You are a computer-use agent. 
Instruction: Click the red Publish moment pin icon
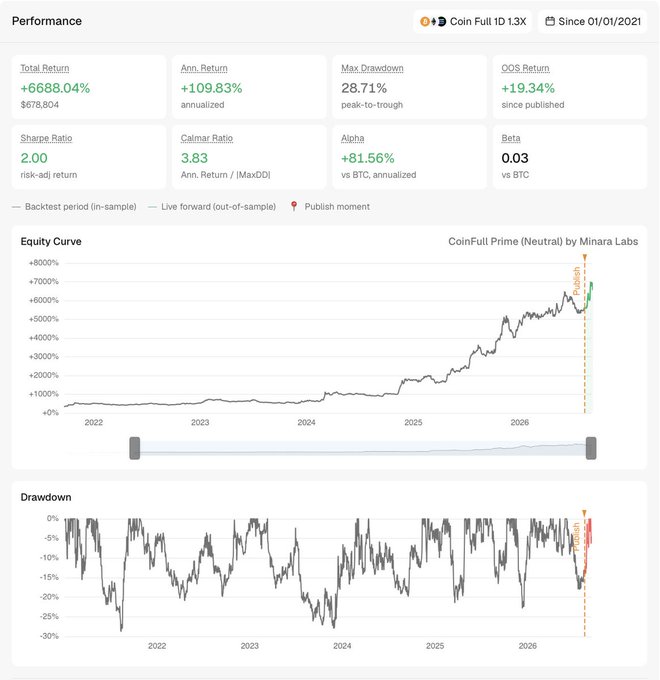[294, 206]
